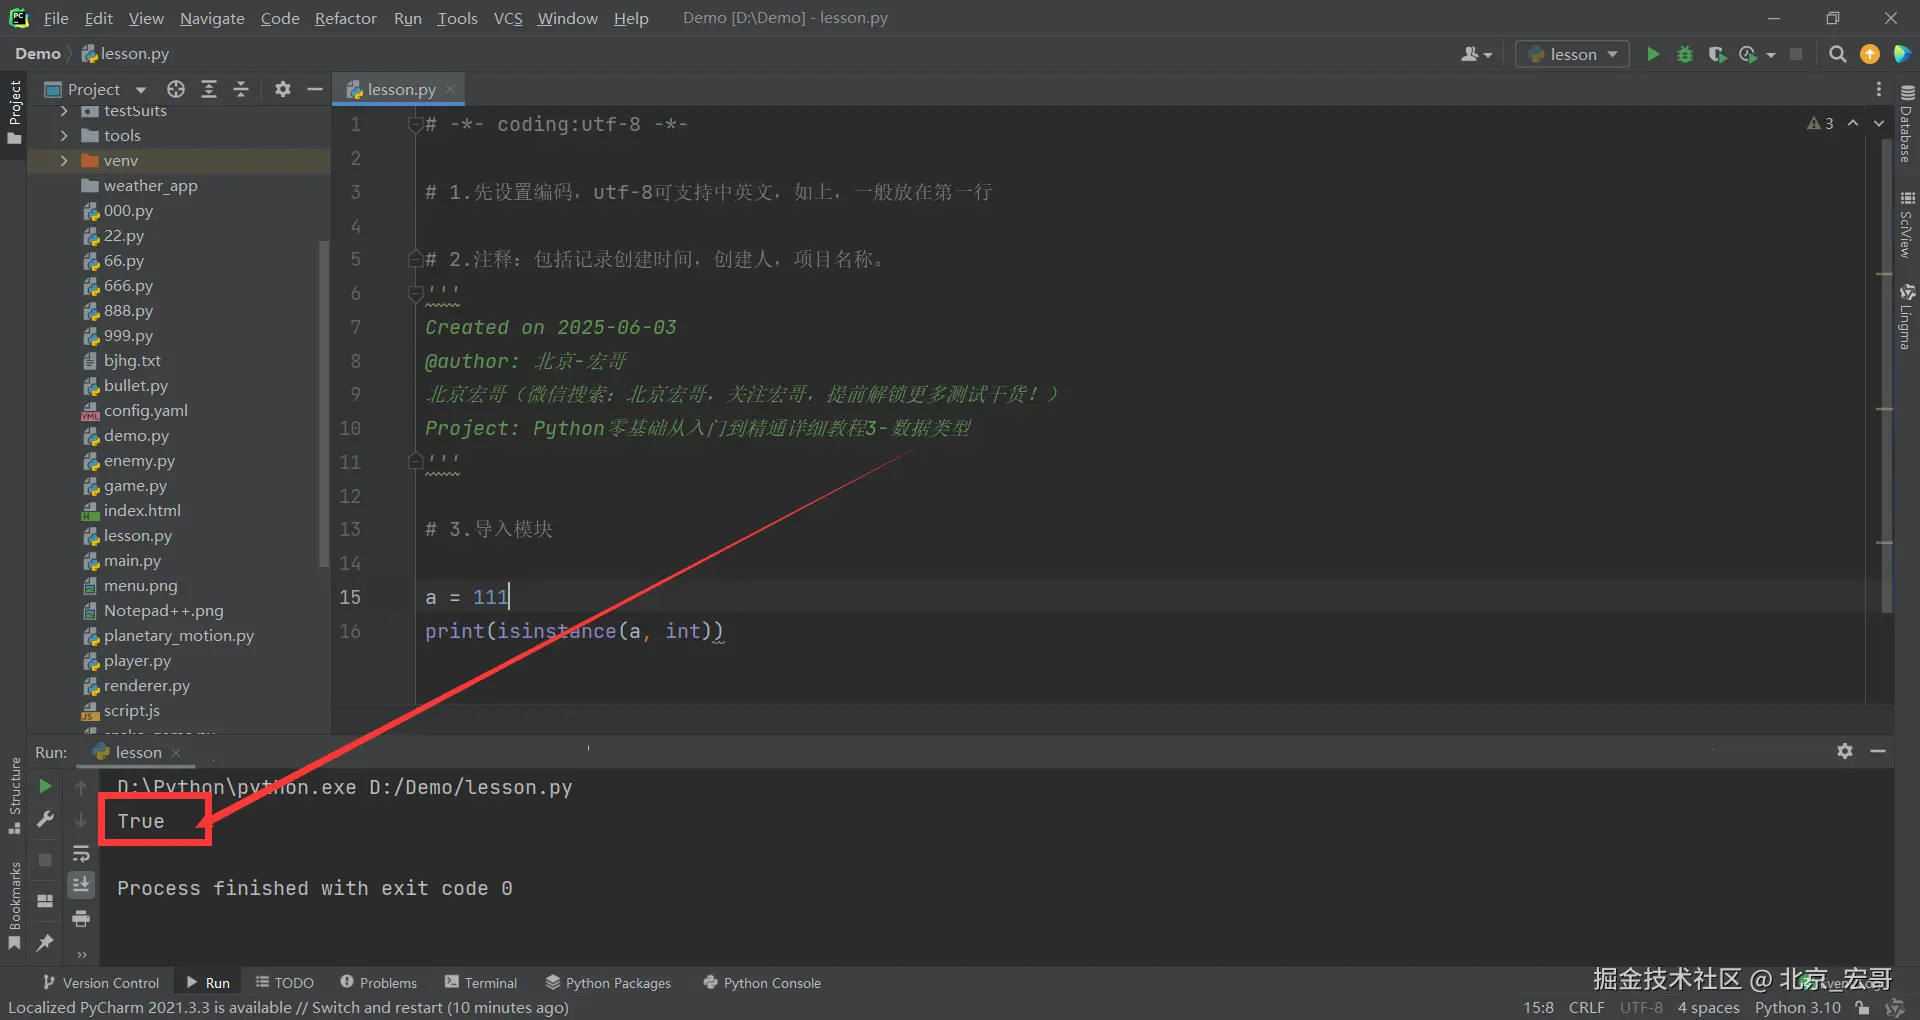Image resolution: width=1920 pixels, height=1020 pixels.
Task: Open the Refactor menu
Action: tap(345, 18)
